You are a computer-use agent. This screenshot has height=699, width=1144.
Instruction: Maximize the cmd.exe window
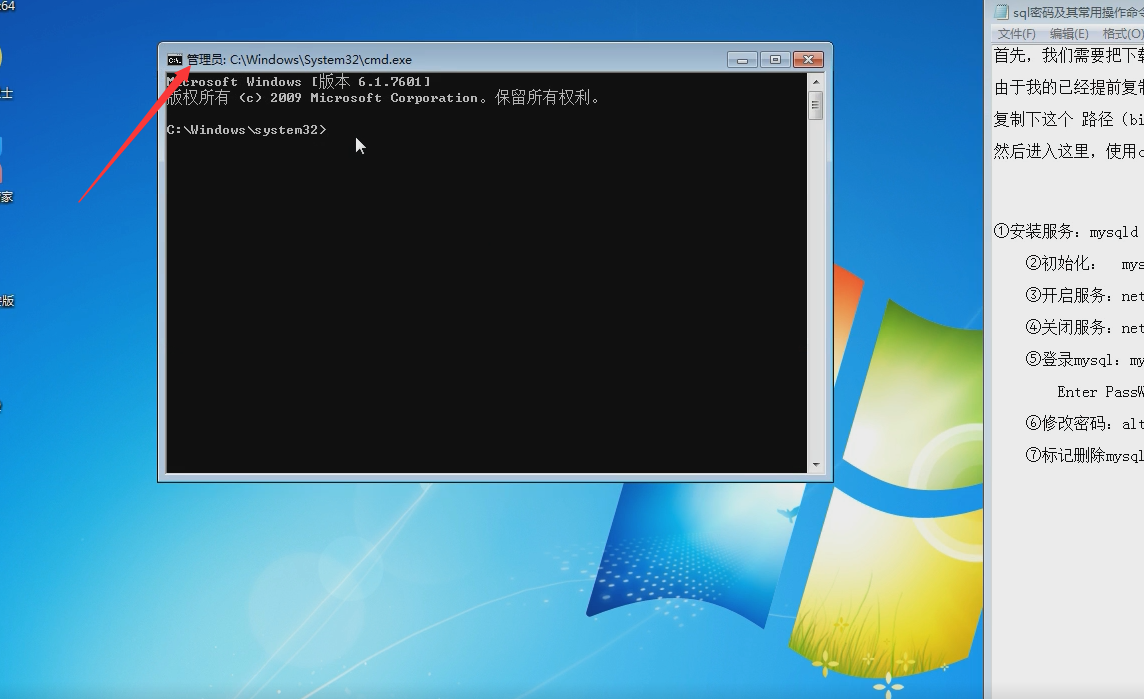pos(775,60)
